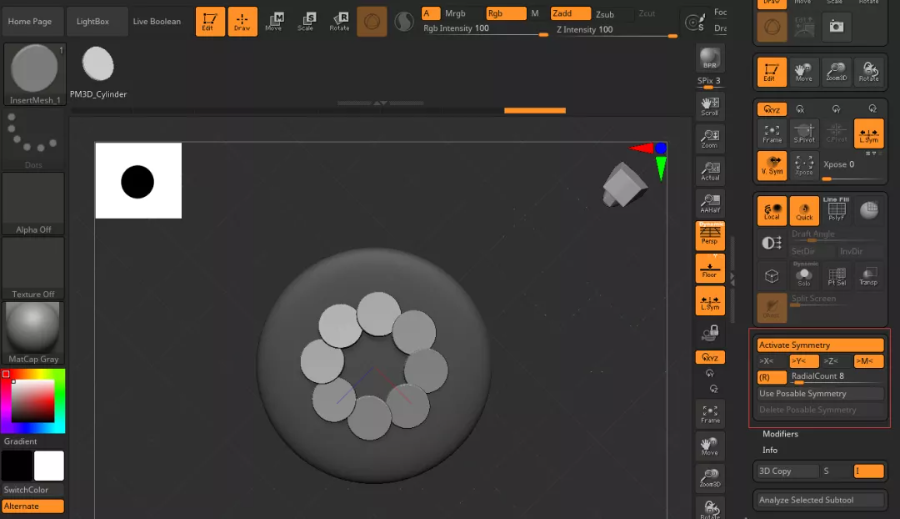Viewport: 900px width, 519px height.
Task: Toggle Persp perspective view
Action: 710,235
